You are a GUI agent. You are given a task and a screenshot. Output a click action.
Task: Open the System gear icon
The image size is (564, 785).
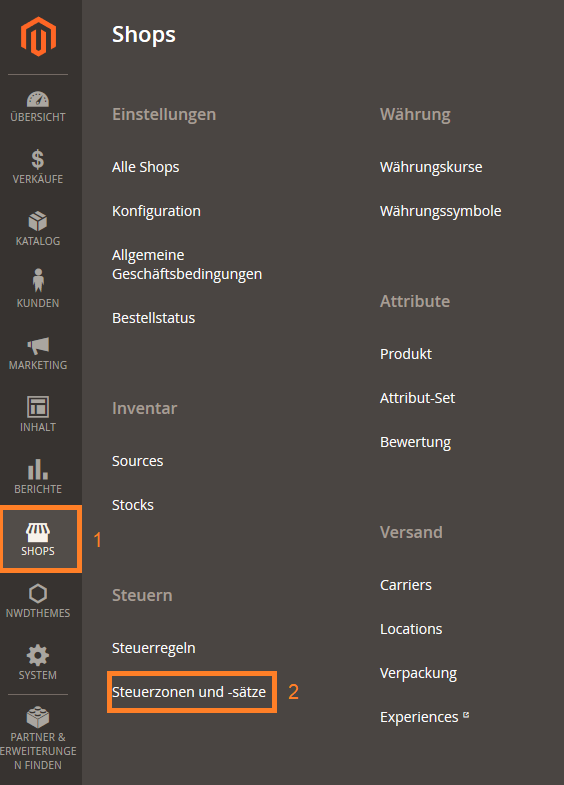[38, 655]
